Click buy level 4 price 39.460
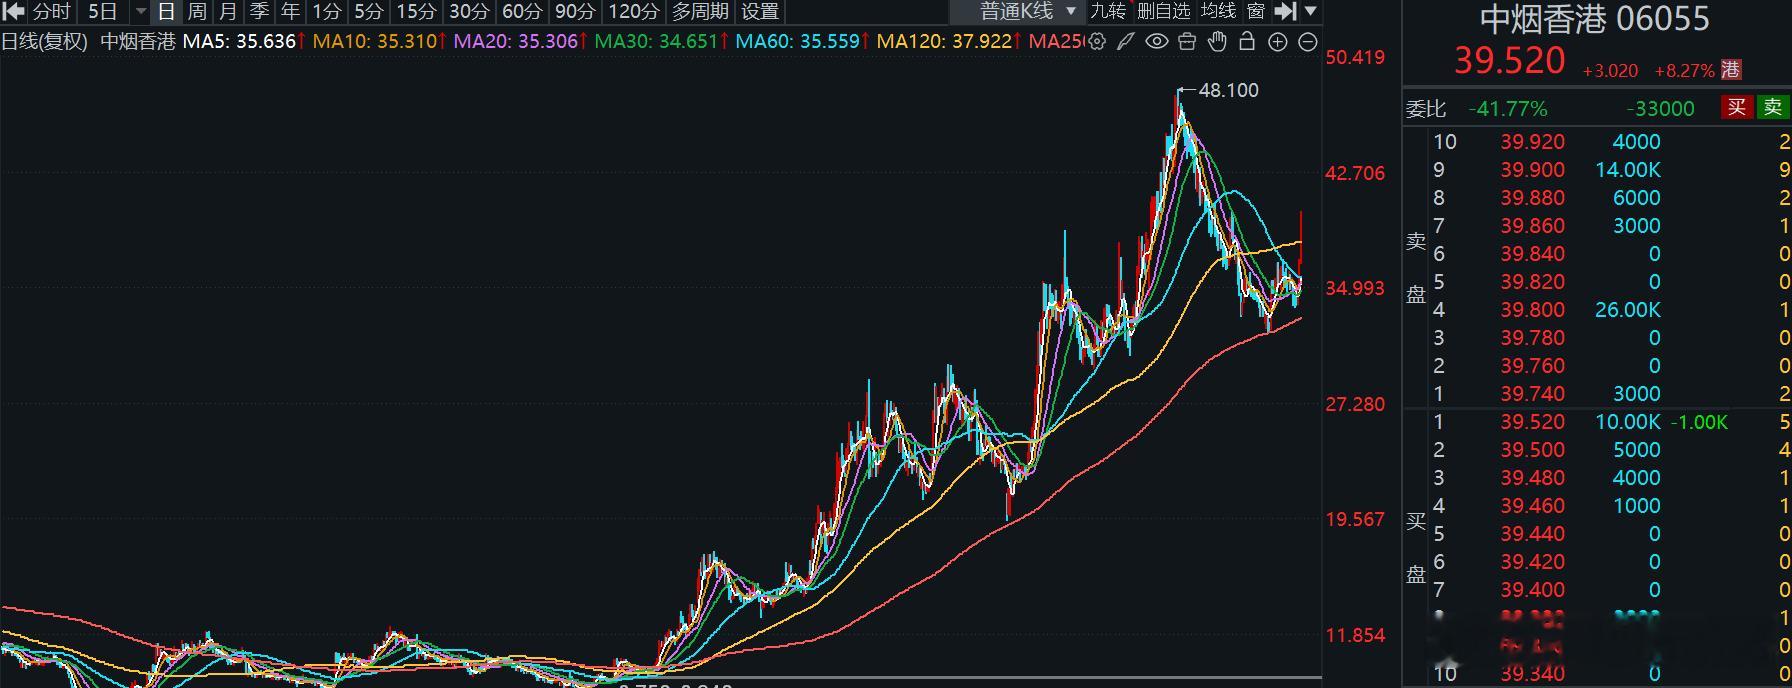 click(1532, 506)
